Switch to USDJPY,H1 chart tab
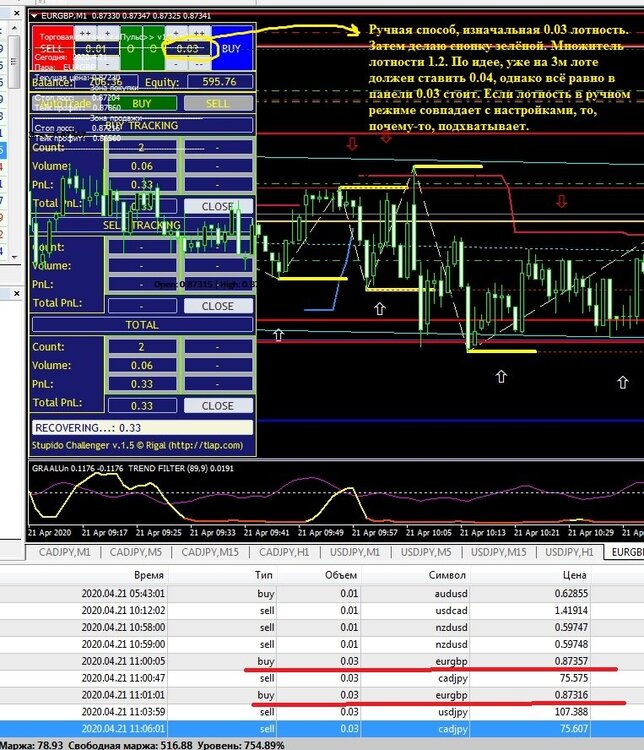This screenshot has width=644, height=750. pyautogui.click(x=569, y=552)
